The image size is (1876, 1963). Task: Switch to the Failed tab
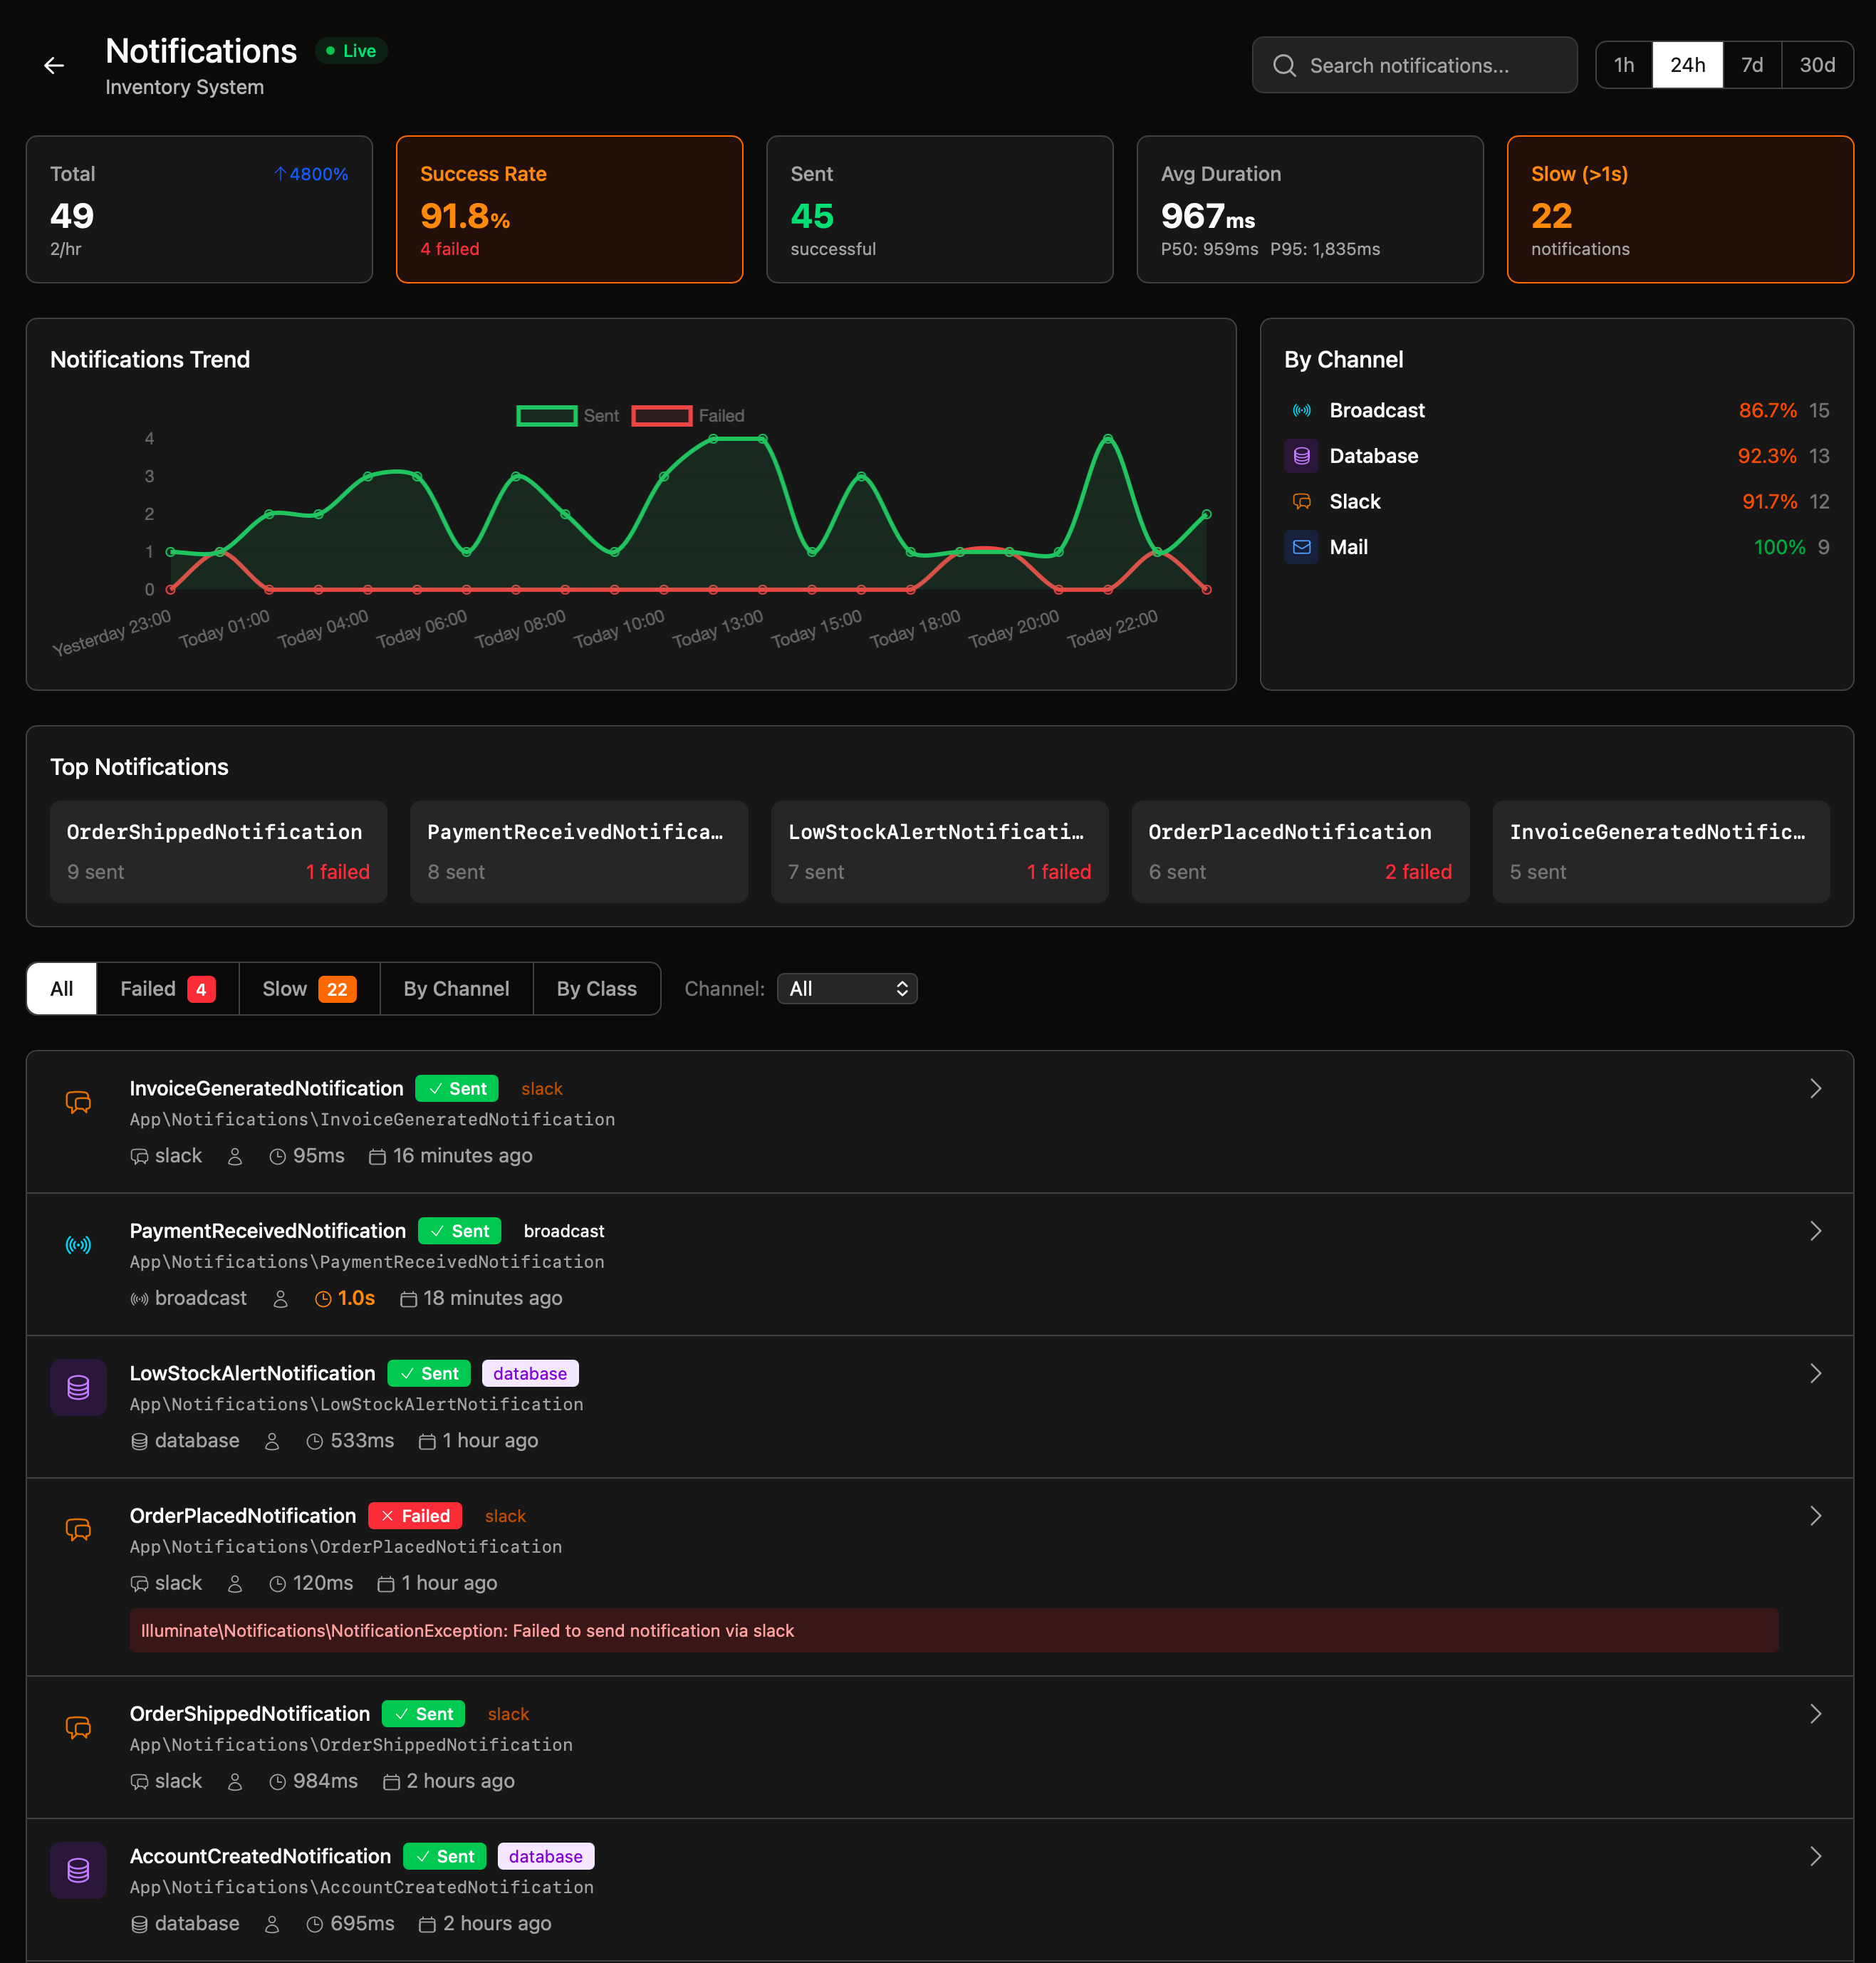pyautogui.click(x=167, y=989)
